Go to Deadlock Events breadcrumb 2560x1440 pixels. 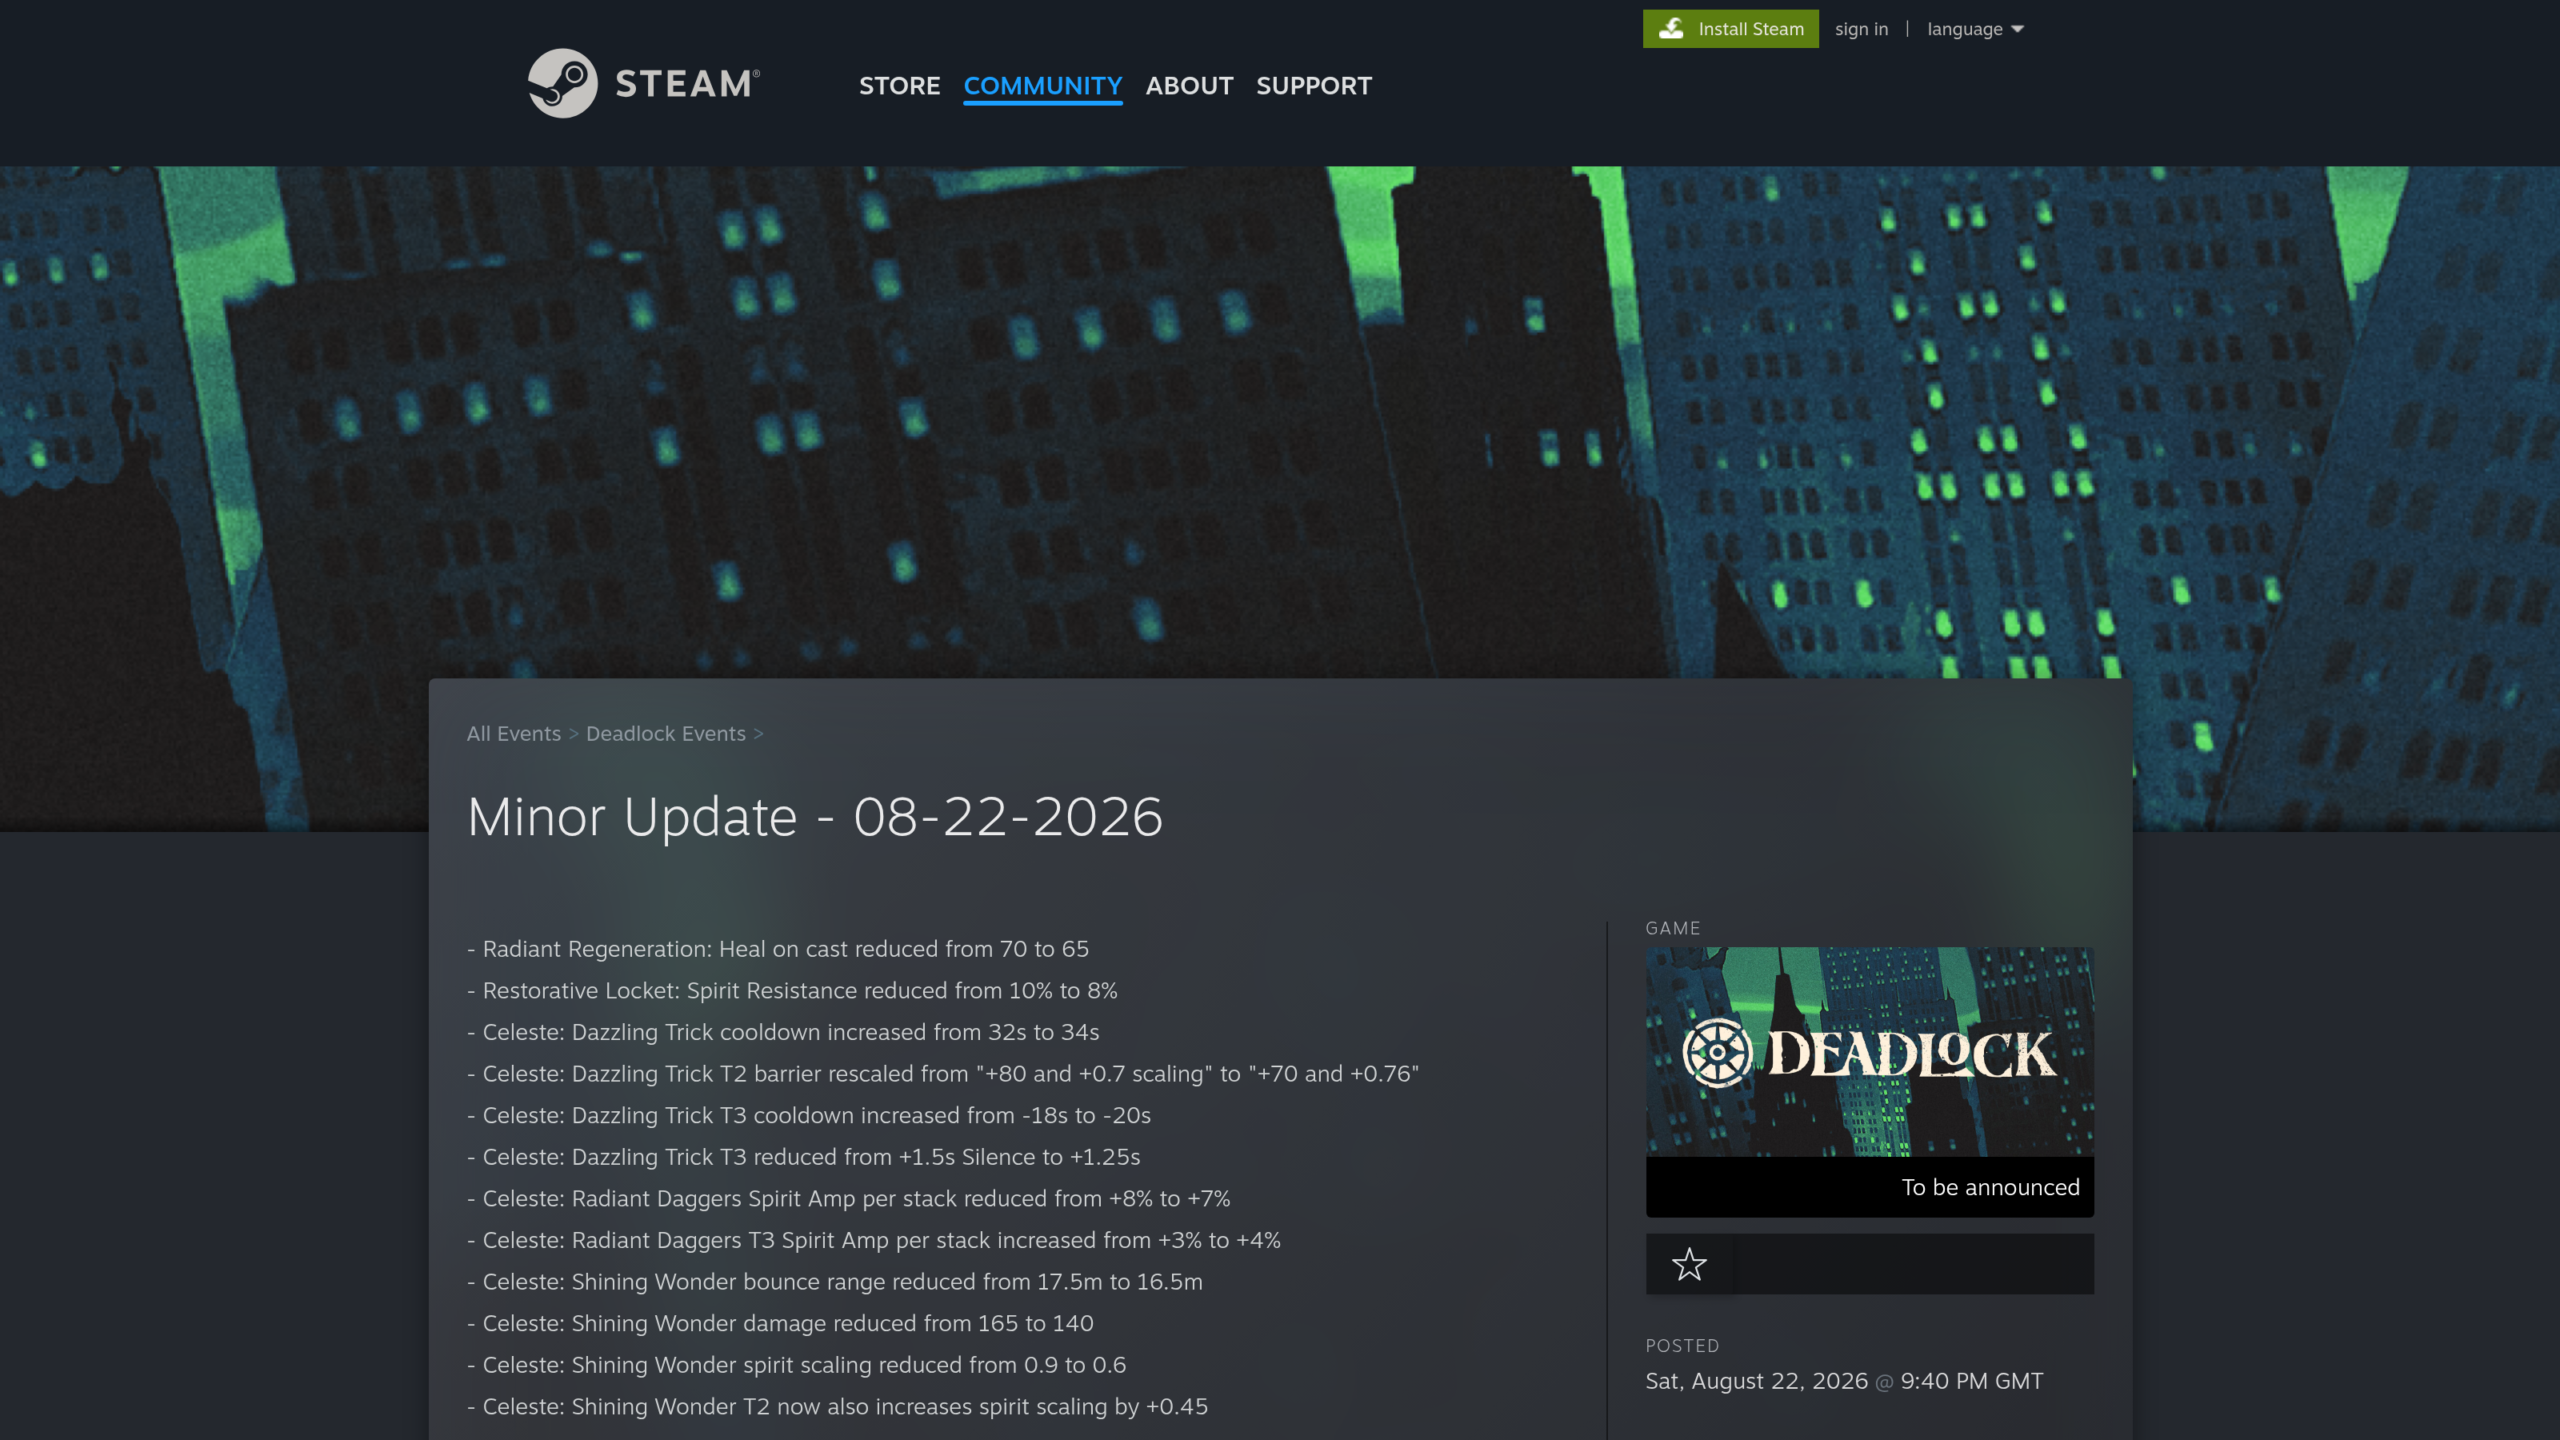tap(666, 734)
